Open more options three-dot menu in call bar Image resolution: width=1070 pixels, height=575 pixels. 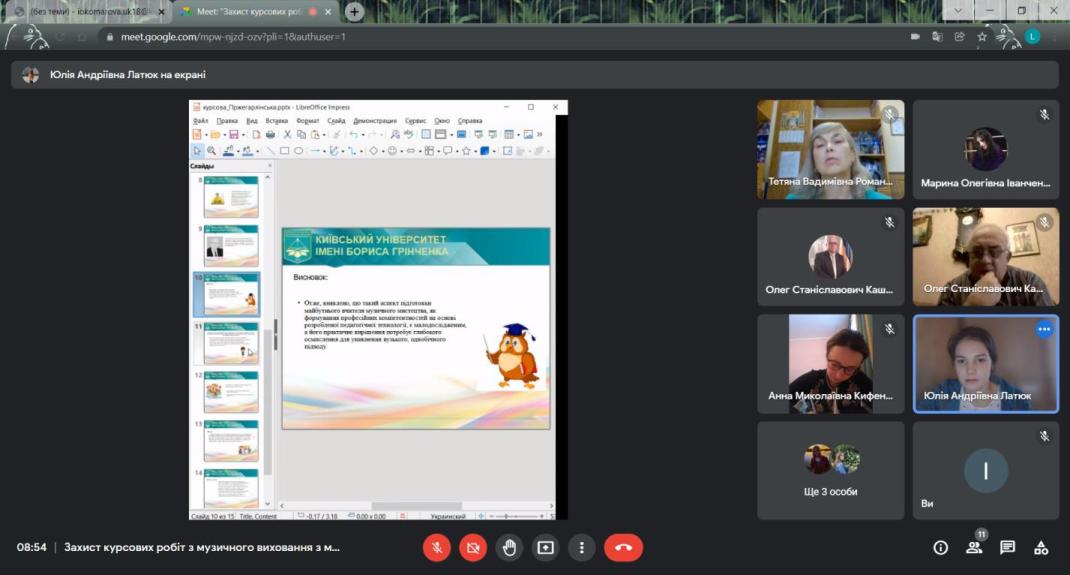point(582,547)
